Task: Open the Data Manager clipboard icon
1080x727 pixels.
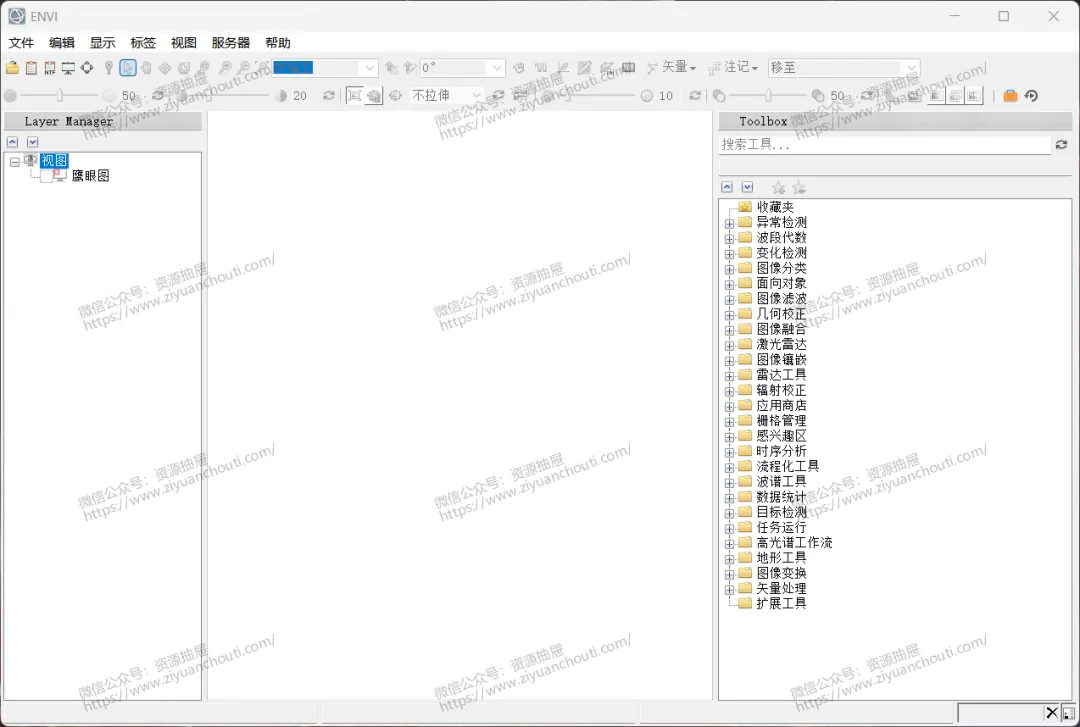Action: 31,68
